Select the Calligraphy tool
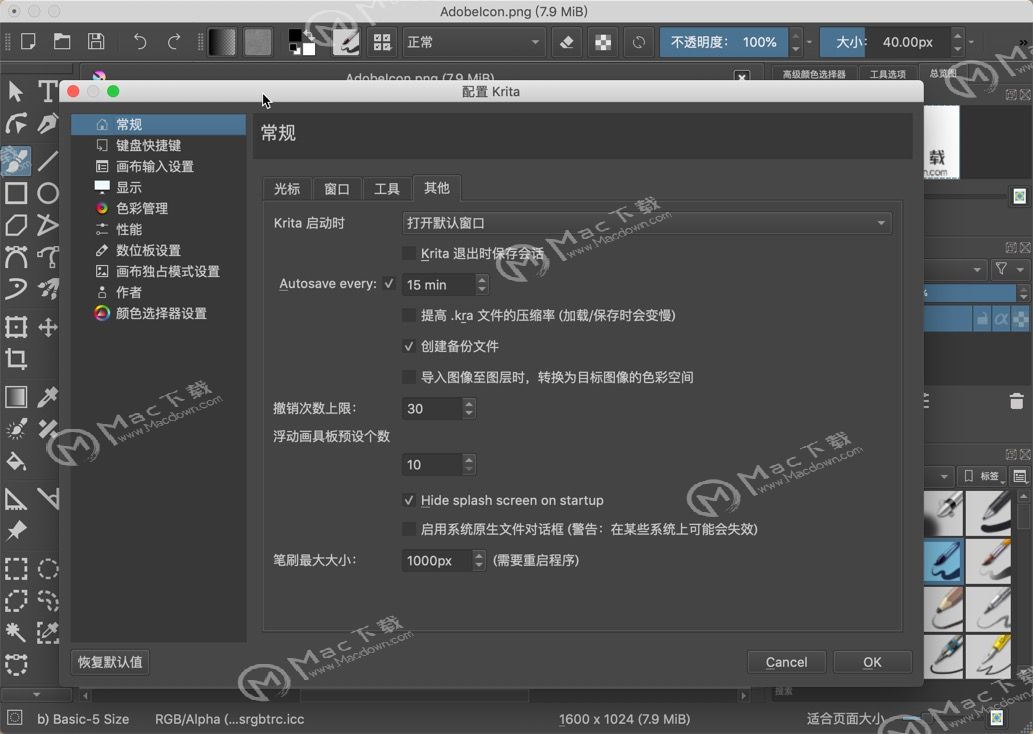 point(47,124)
